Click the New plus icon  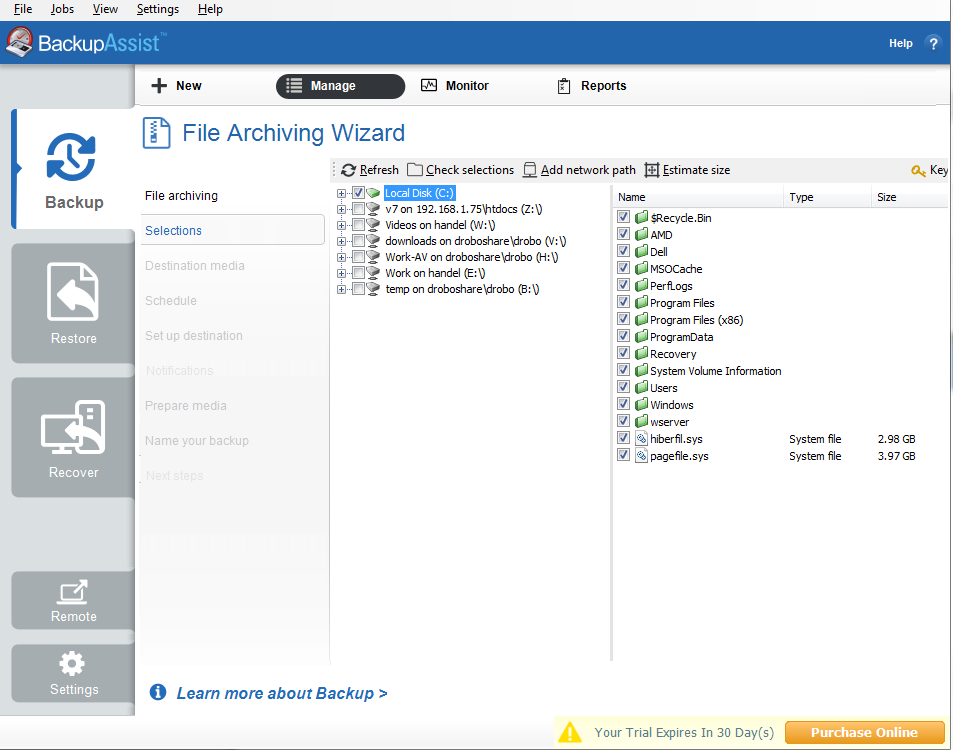pos(159,86)
